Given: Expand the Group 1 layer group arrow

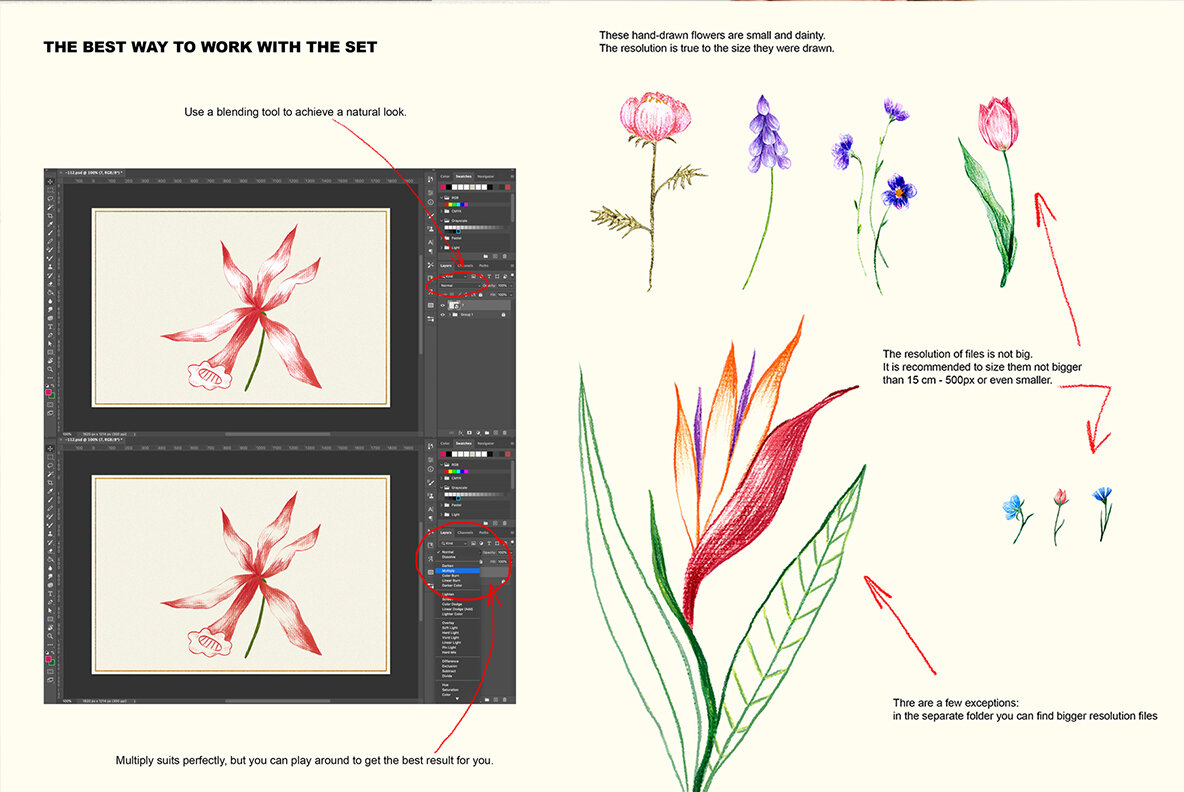Looking at the screenshot, I should pyautogui.click(x=450, y=315).
